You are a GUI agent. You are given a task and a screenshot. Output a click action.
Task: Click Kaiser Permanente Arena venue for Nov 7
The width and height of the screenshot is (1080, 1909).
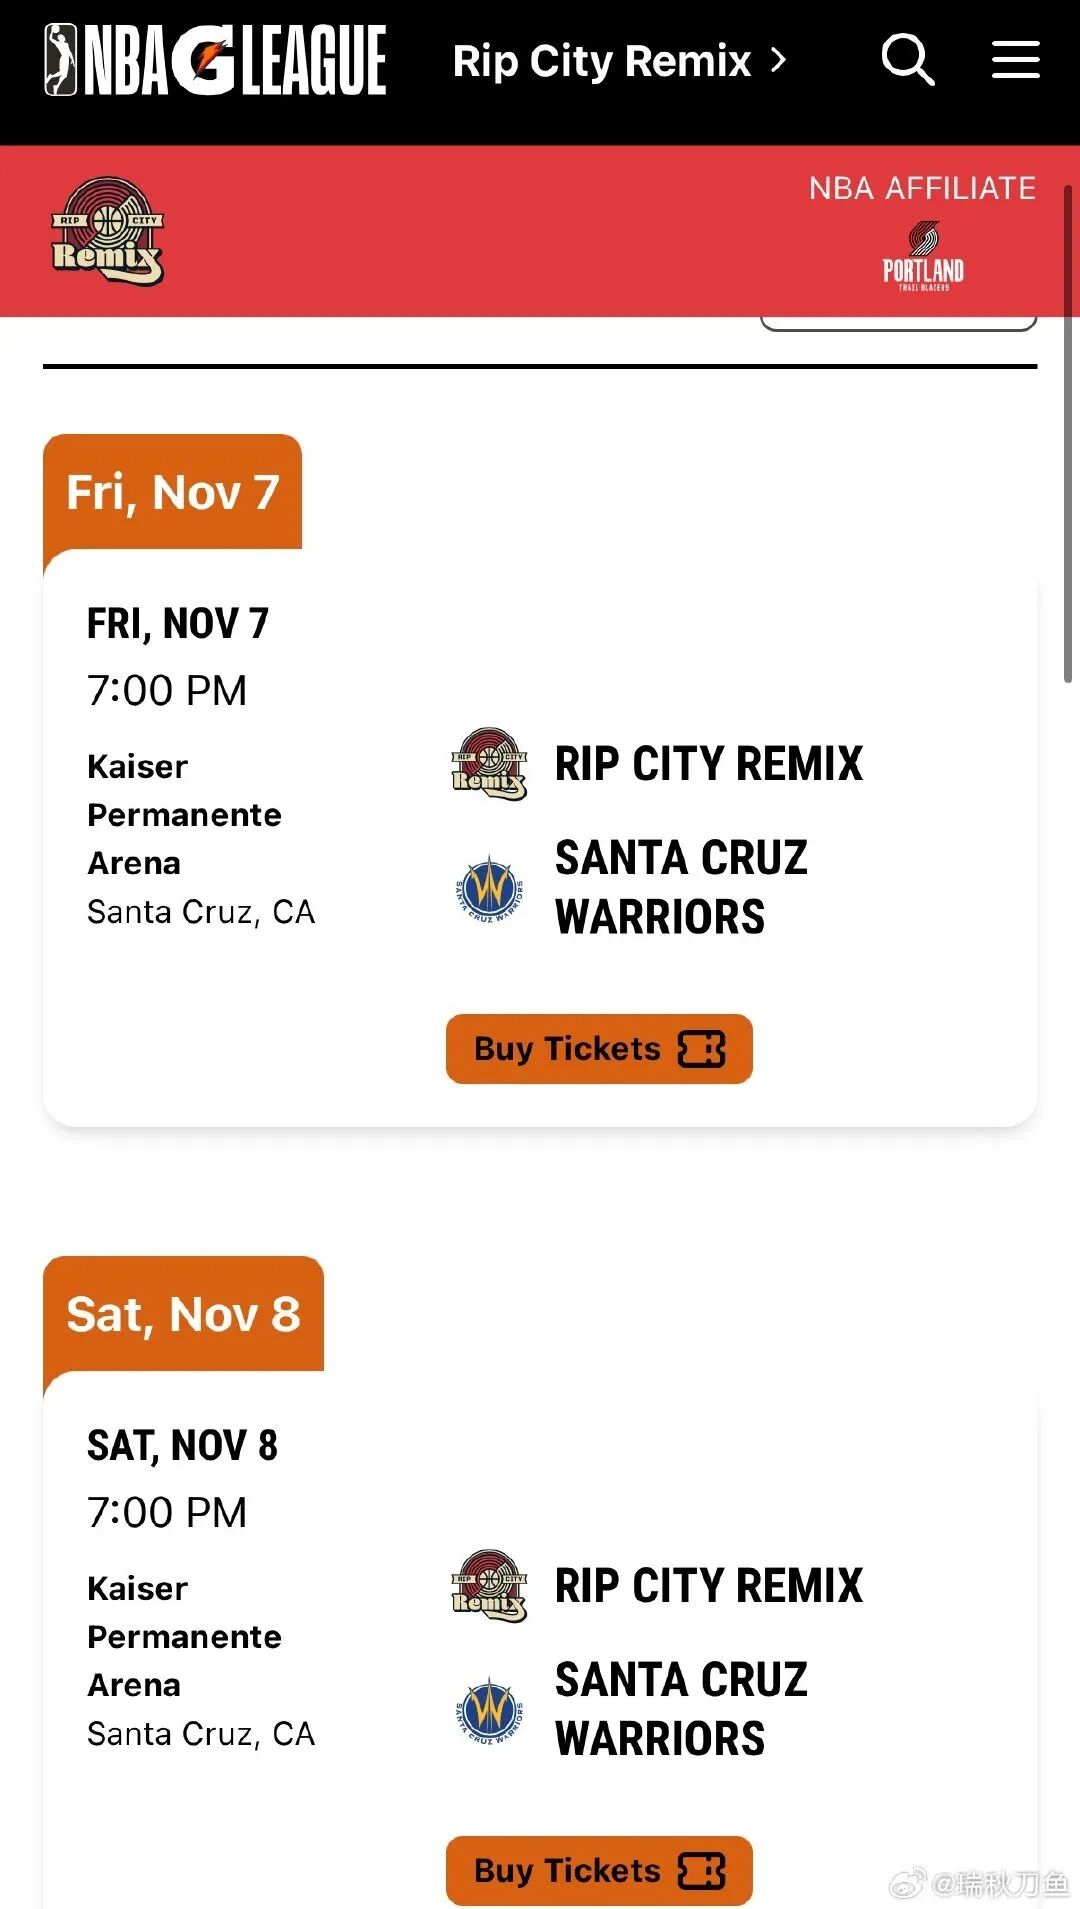(184, 814)
